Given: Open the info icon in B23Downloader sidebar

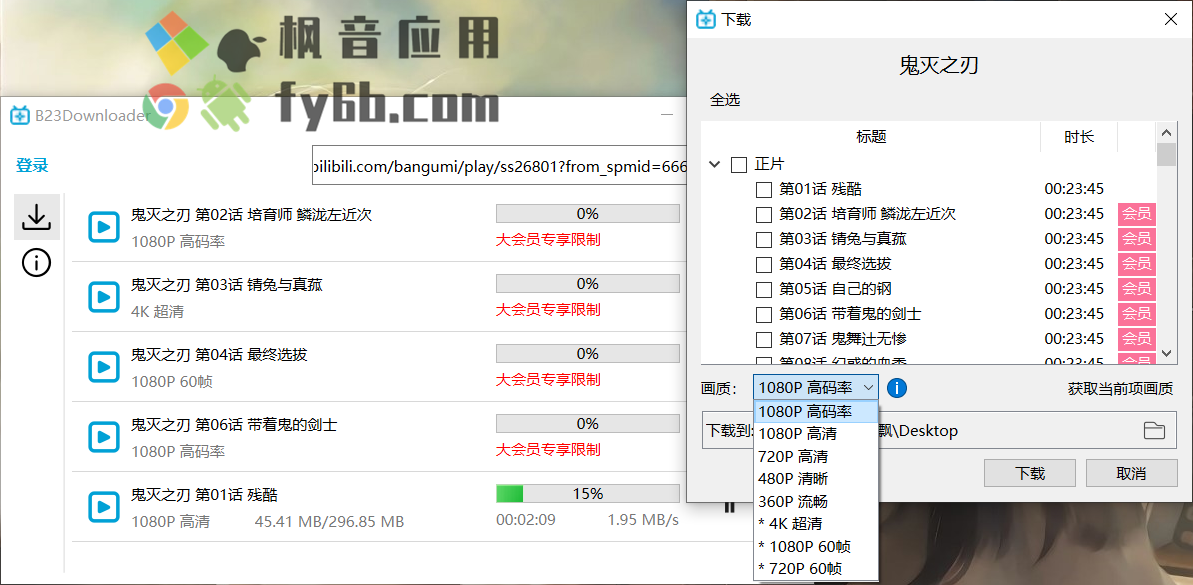Looking at the screenshot, I should coord(37,263).
